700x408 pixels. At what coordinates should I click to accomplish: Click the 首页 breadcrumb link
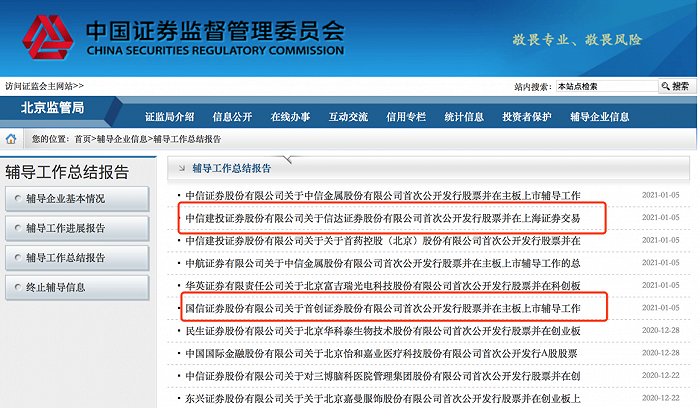[82, 139]
